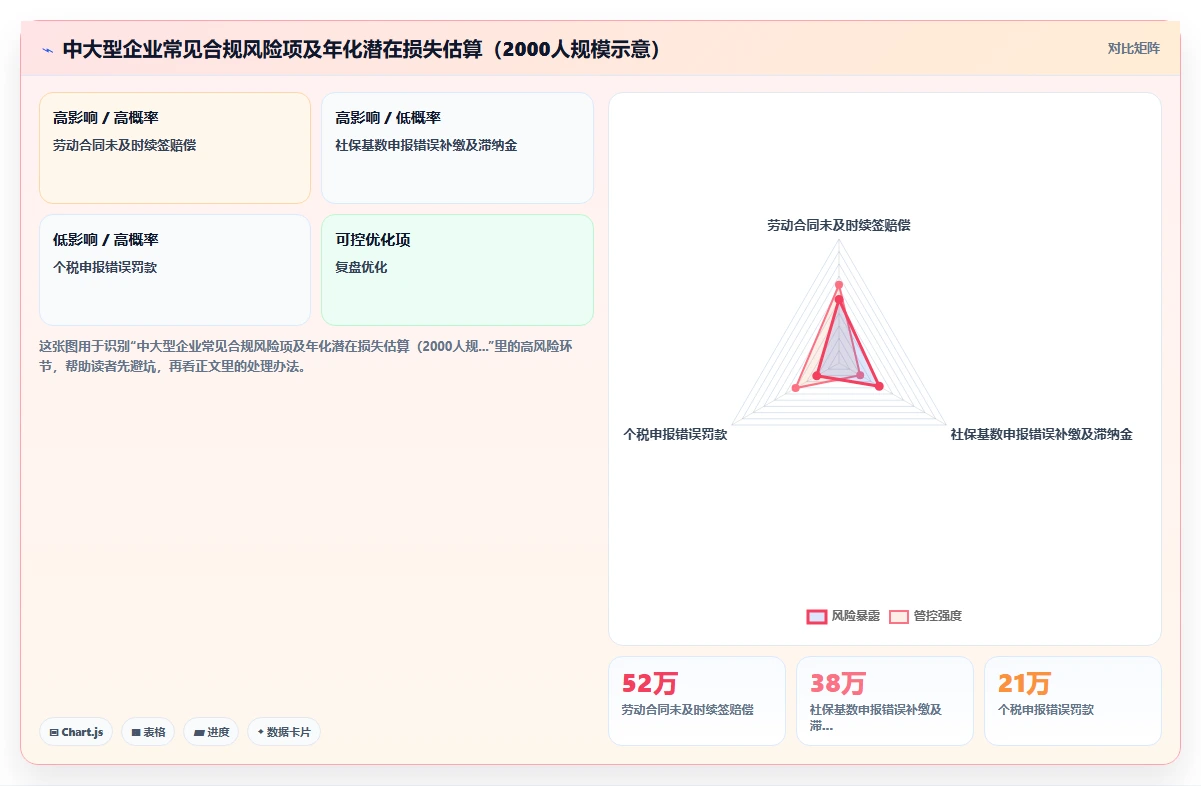Image resolution: width=1201 pixels, height=786 pixels.
Task: Click 劳动合同未及时续签赔偿 in the top-left matrix card
Action: [124, 145]
